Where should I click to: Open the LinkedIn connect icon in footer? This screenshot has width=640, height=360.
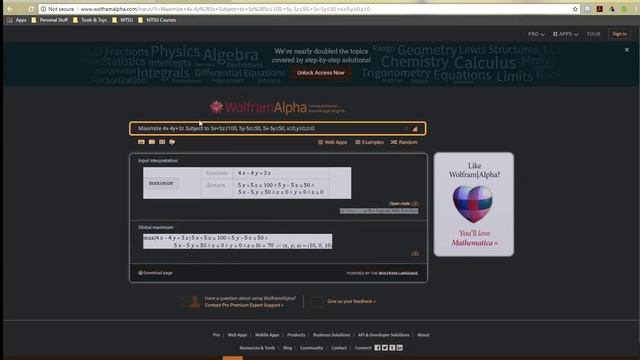pyautogui.click(x=400, y=348)
